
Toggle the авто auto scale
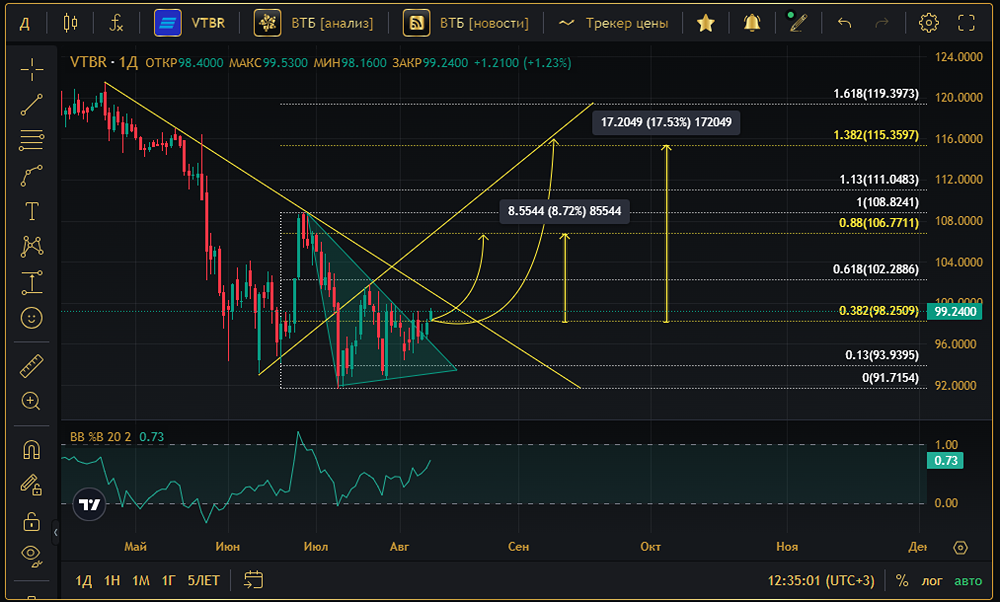click(968, 581)
